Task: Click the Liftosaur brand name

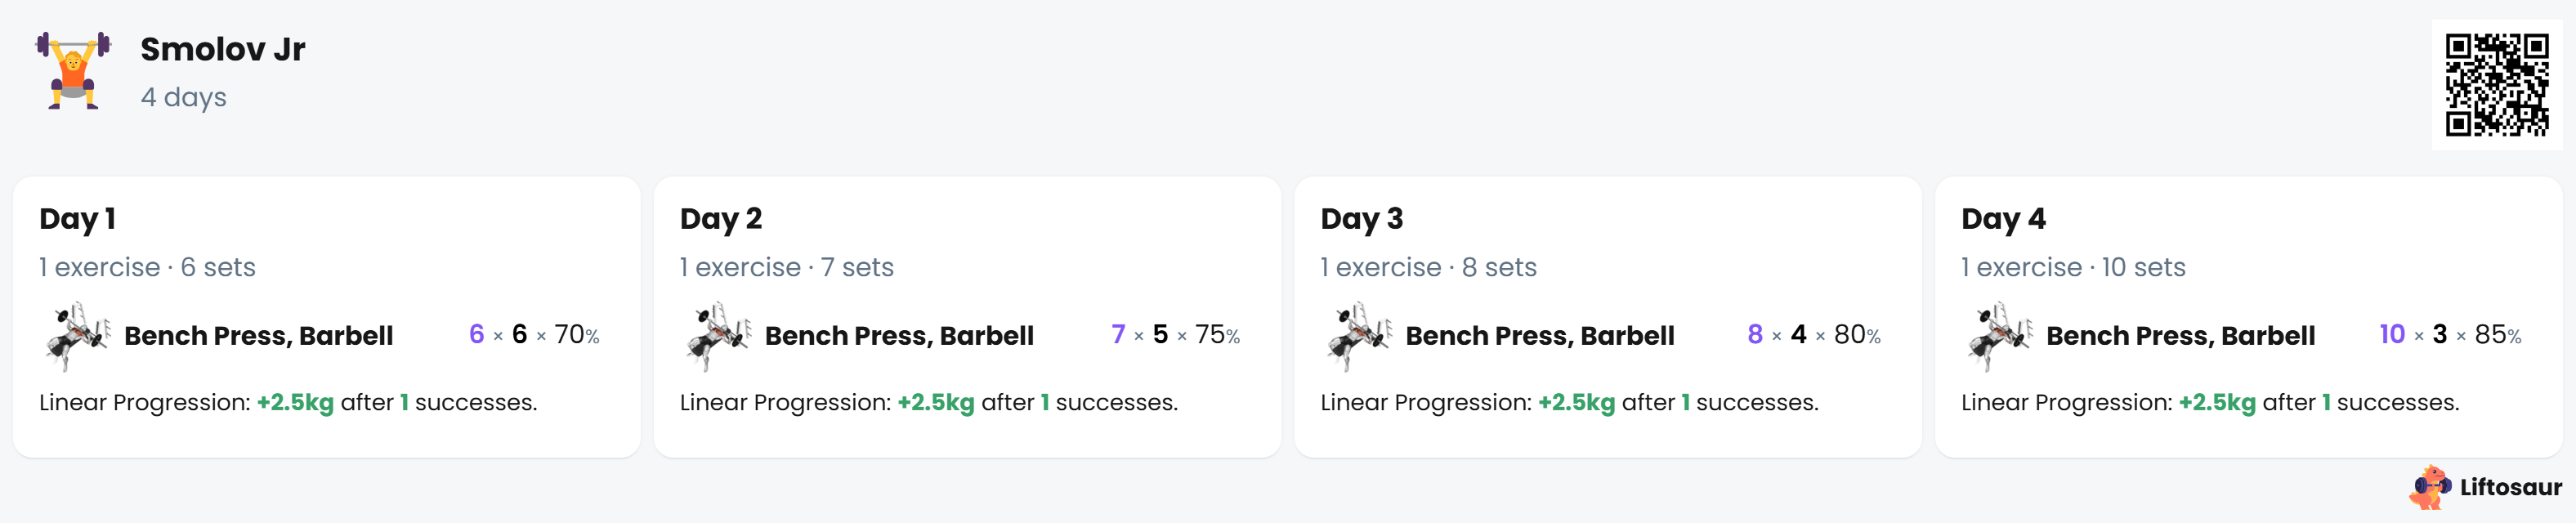Action: [2510, 487]
